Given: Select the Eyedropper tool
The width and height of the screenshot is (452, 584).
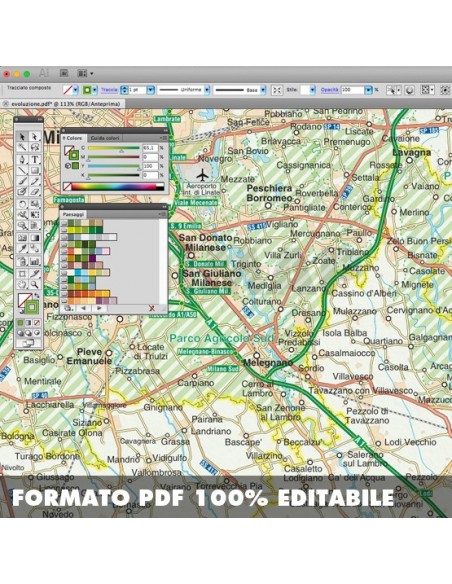Looking at the screenshot, I should tap(22, 249).
